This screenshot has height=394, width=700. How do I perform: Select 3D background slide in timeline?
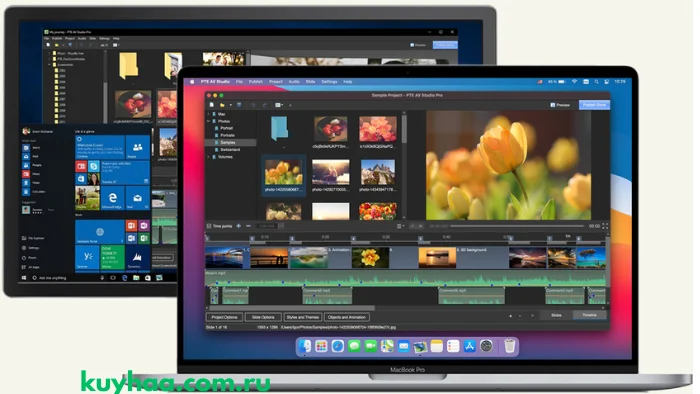(x=438, y=257)
